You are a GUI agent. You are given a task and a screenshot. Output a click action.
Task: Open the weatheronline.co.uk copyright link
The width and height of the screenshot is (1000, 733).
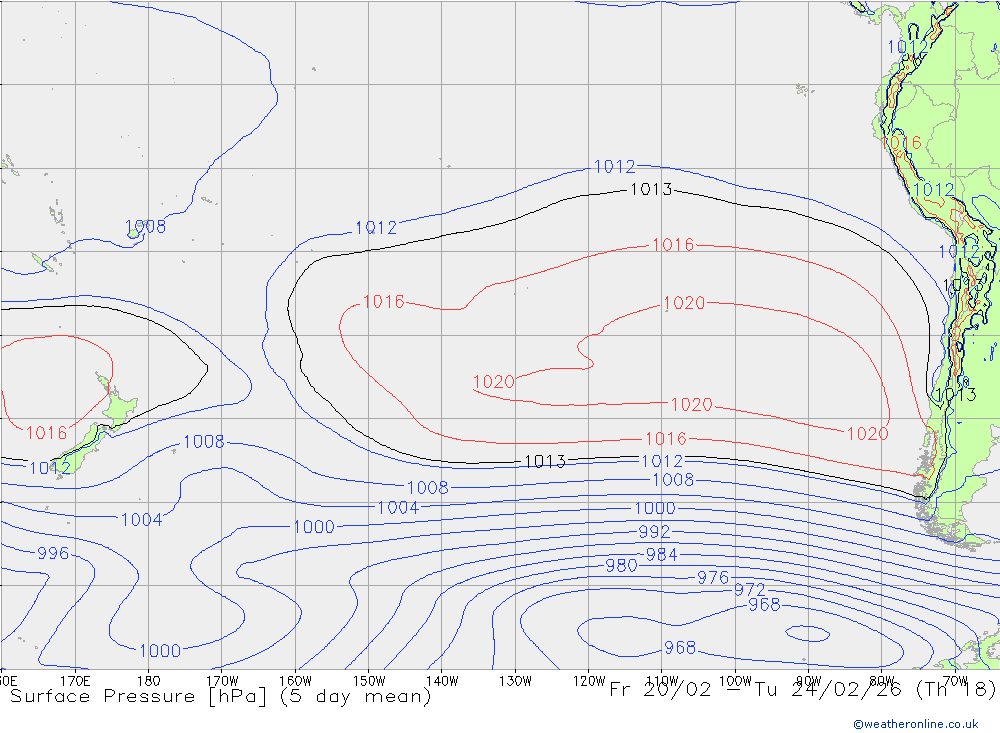(916, 724)
